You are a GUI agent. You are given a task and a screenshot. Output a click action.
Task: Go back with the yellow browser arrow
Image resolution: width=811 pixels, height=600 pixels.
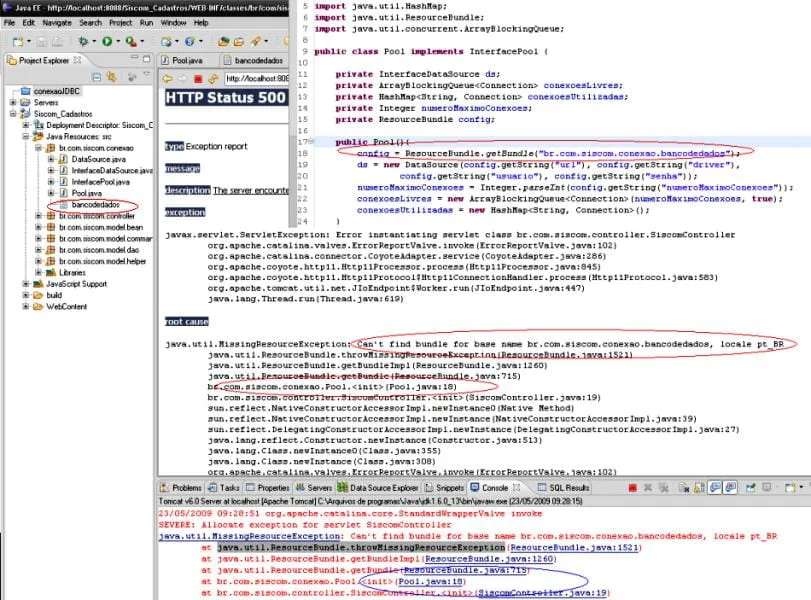click(167, 79)
